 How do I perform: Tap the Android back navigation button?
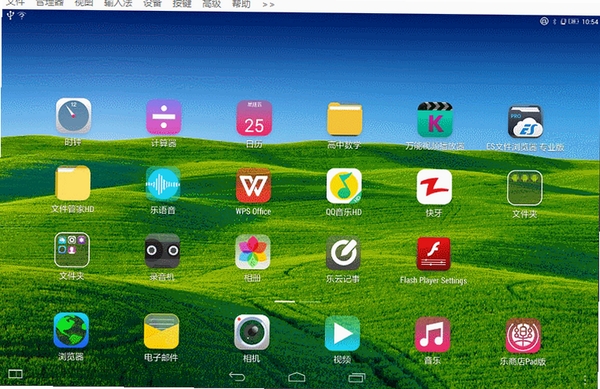pyautogui.click(x=237, y=377)
